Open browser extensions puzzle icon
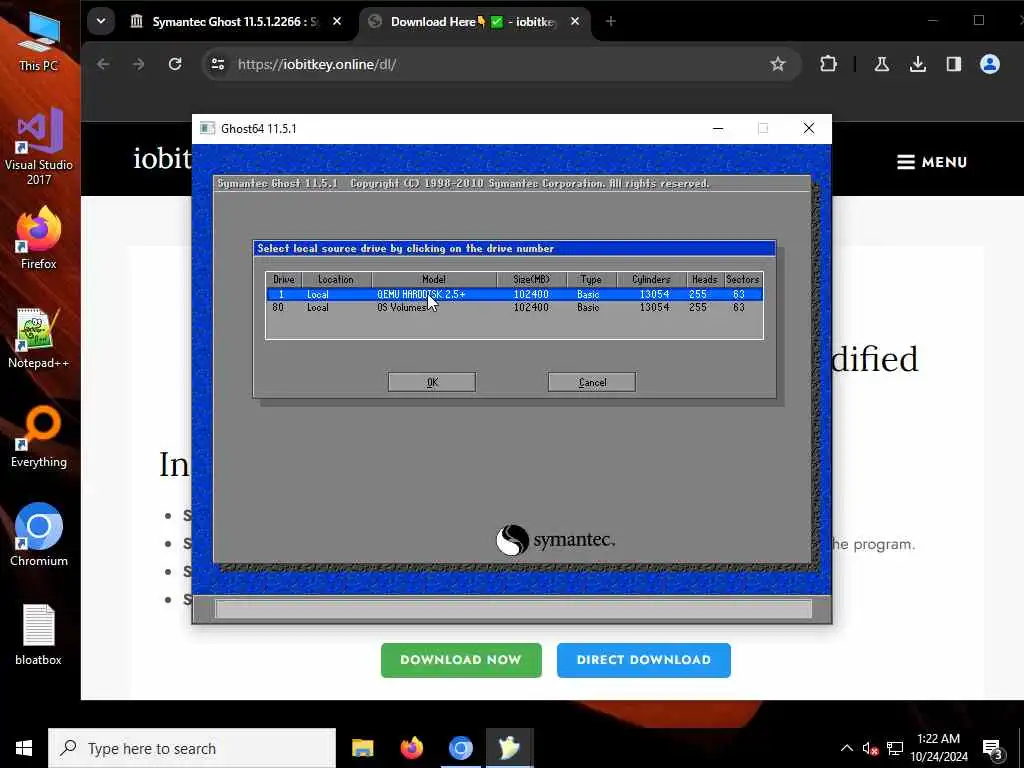Image resolution: width=1024 pixels, height=768 pixels. coord(828,64)
